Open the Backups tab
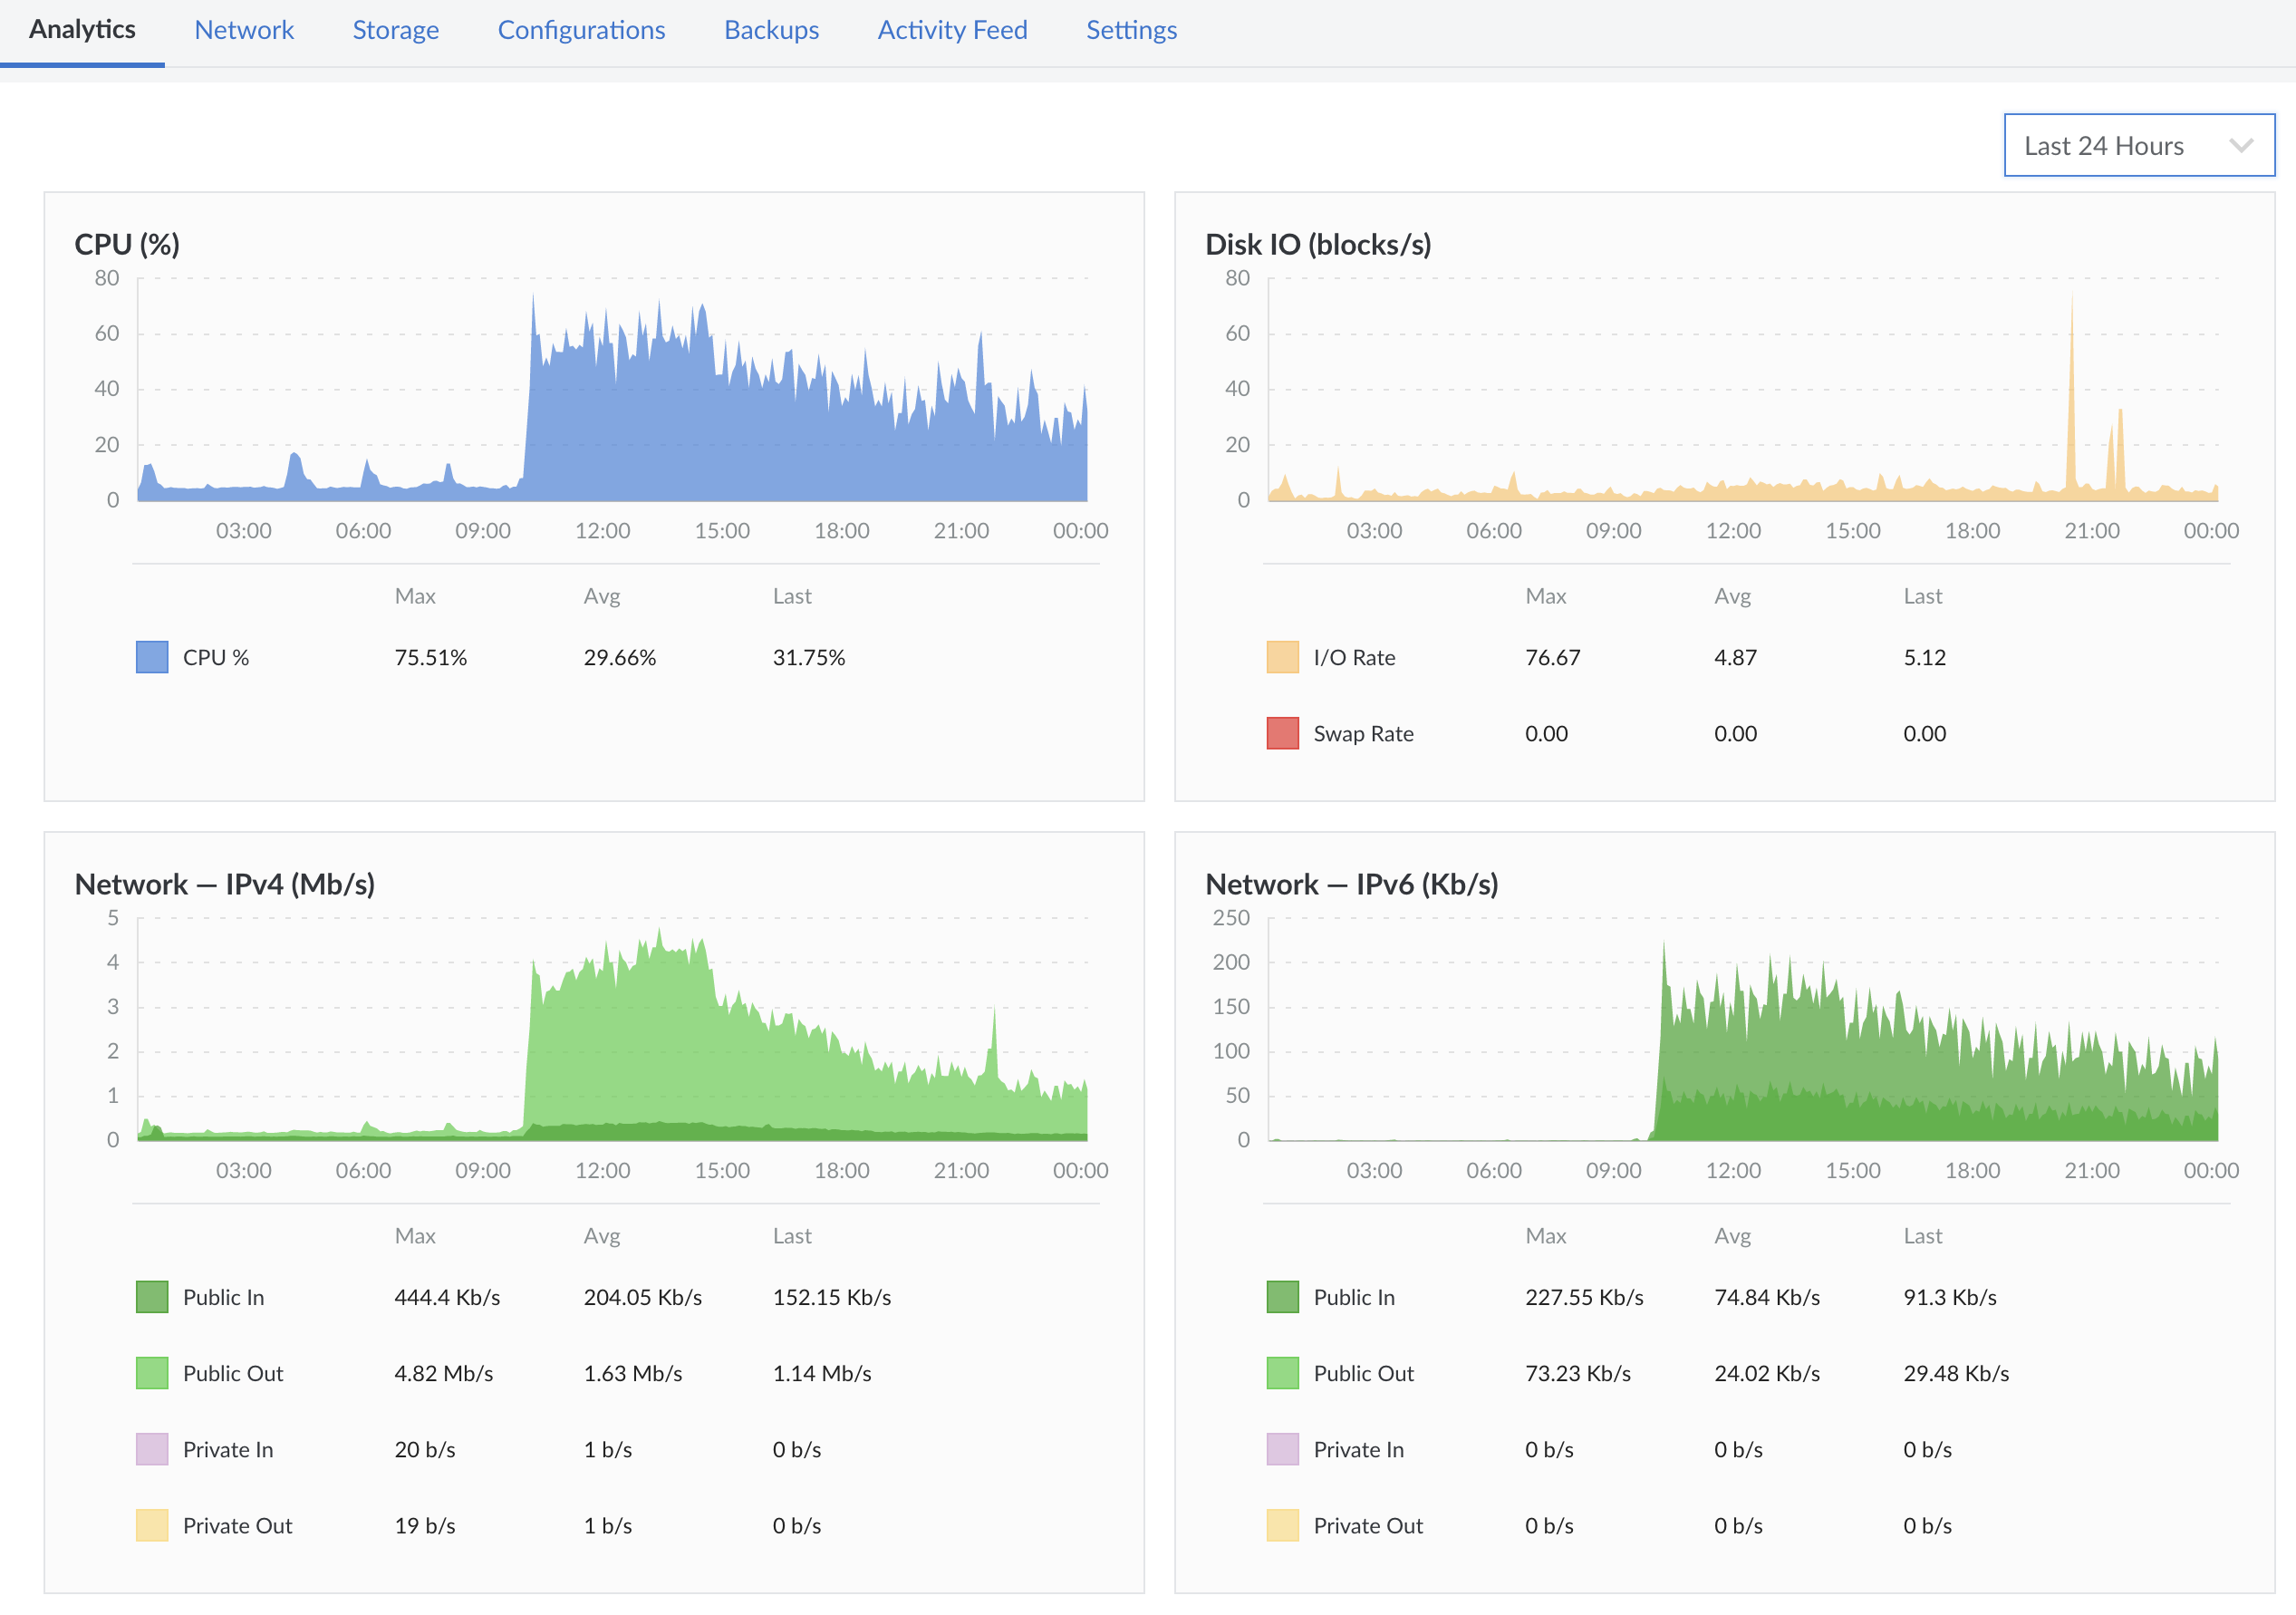Viewport: 2296px width, 1615px height. [x=771, y=30]
